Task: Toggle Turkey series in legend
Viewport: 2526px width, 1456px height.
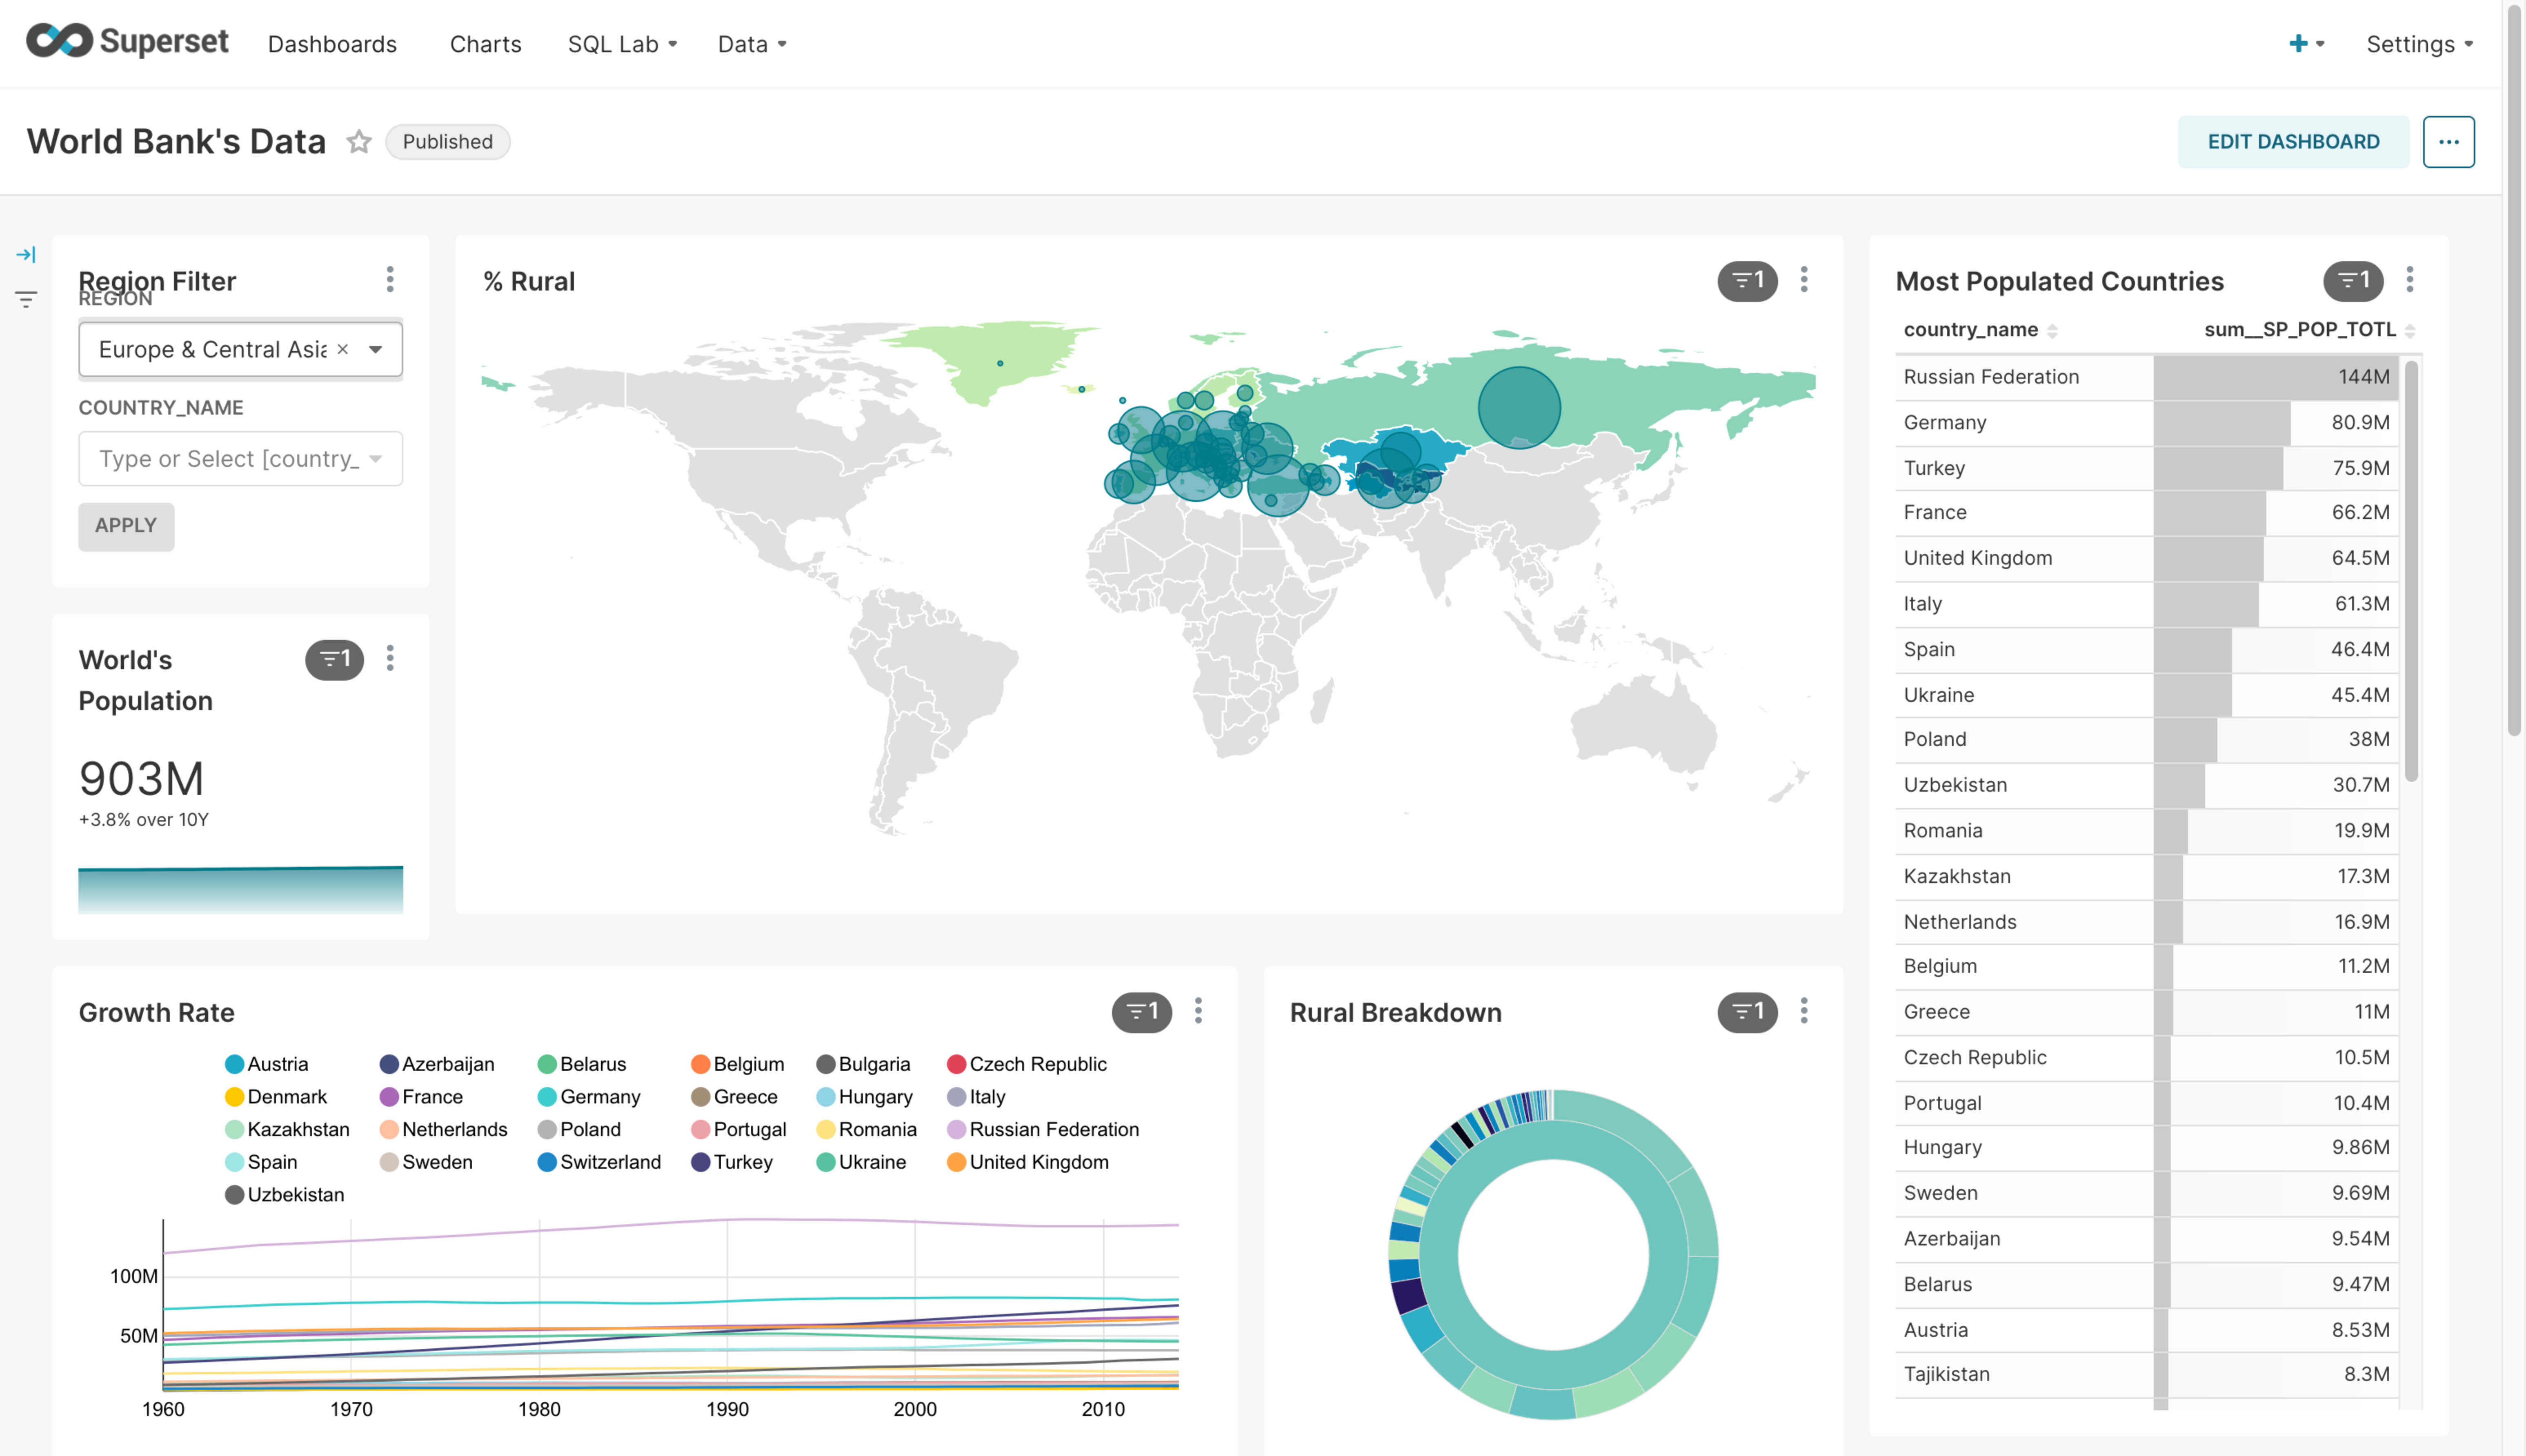Action: [732, 1162]
